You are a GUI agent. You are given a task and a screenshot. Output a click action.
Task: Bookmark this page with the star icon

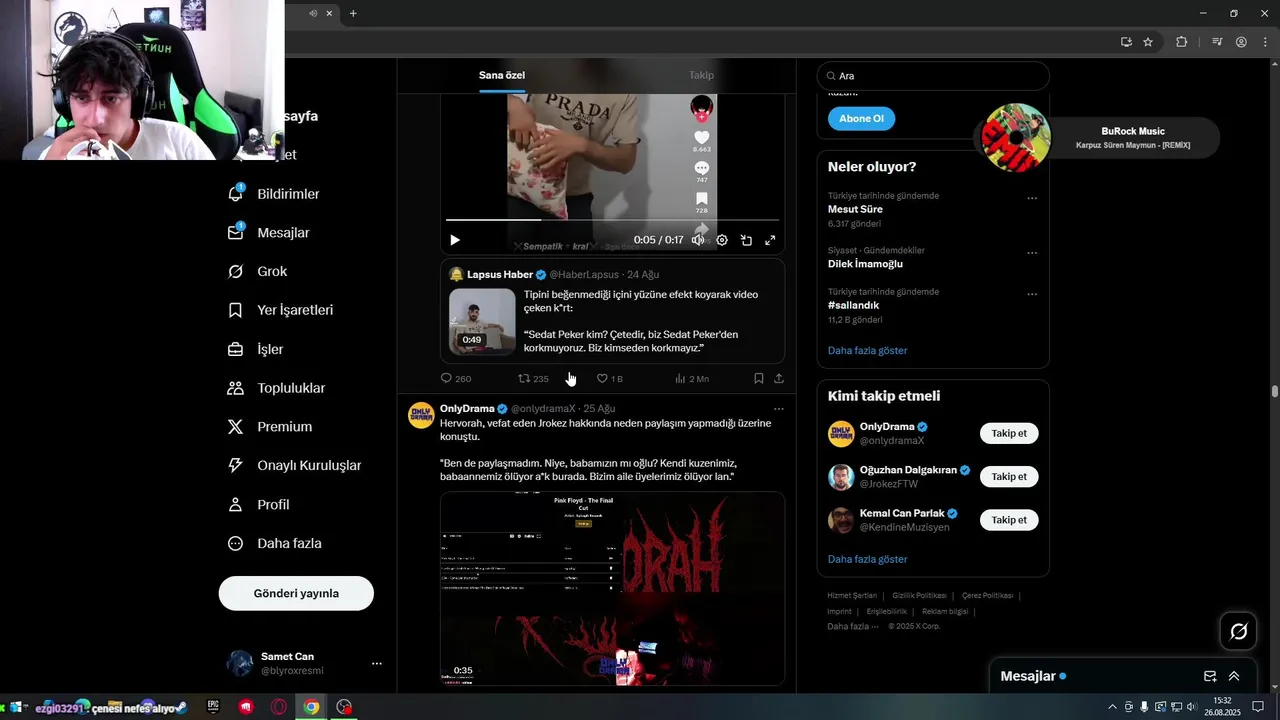click(x=1148, y=42)
